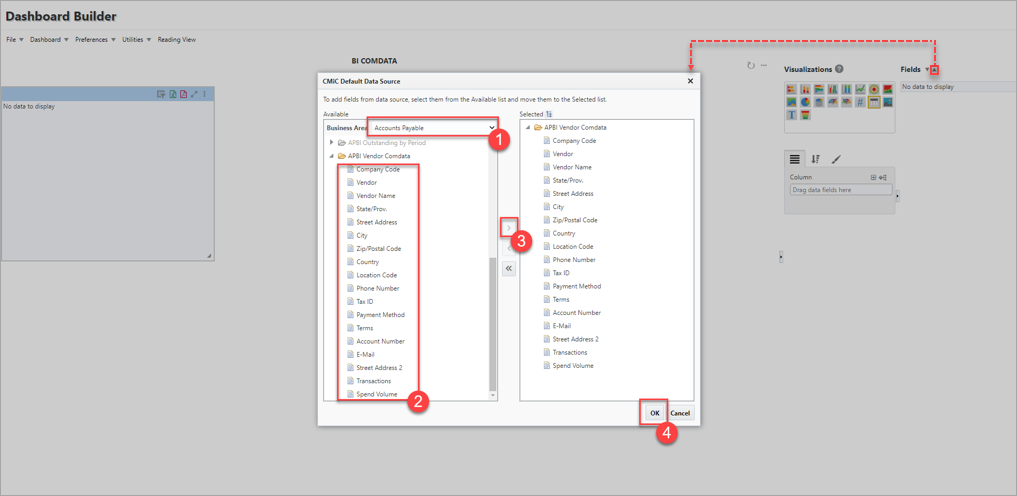Click the move-right single arrow button
This screenshot has width=1017, height=496.
click(x=509, y=228)
